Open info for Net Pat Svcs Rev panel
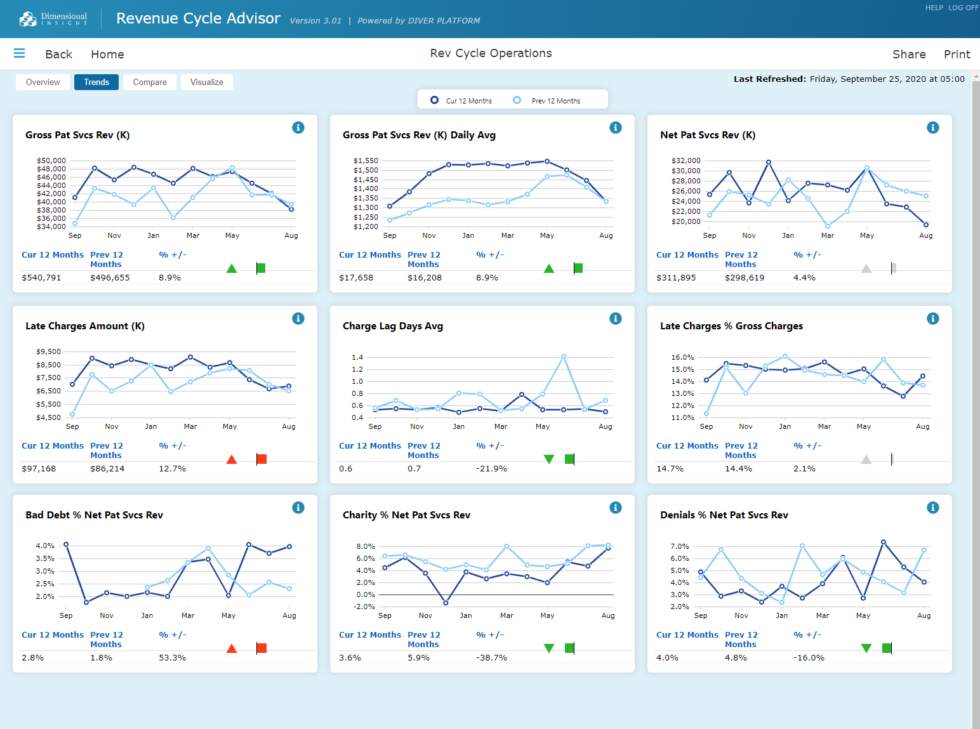This screenshot has width=980, height=729. (x=932, y=128)
